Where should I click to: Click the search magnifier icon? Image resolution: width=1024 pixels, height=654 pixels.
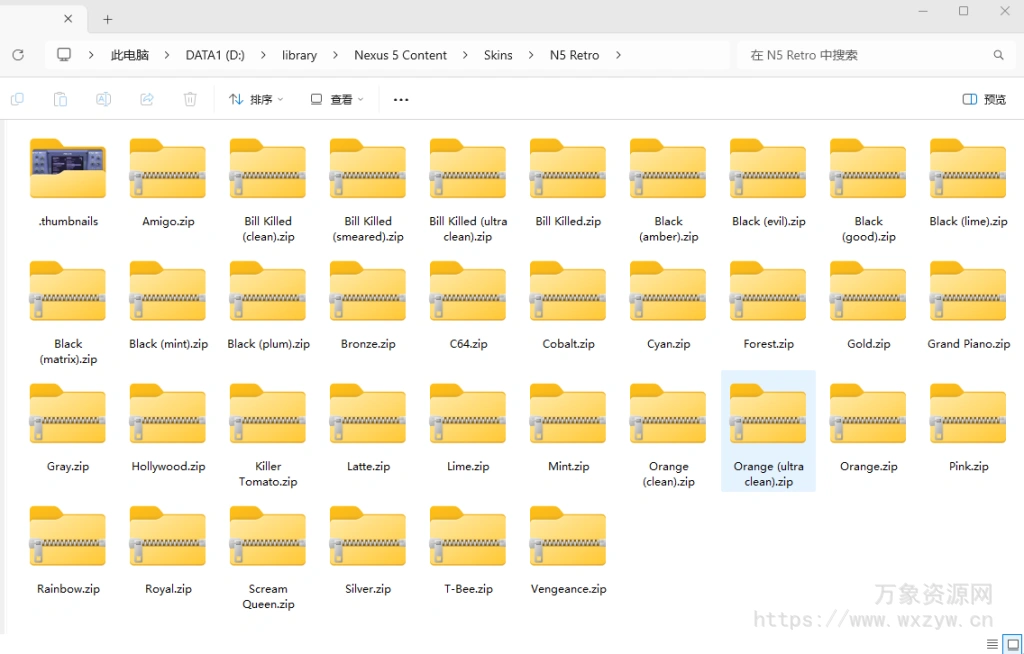tap(998, 55)
